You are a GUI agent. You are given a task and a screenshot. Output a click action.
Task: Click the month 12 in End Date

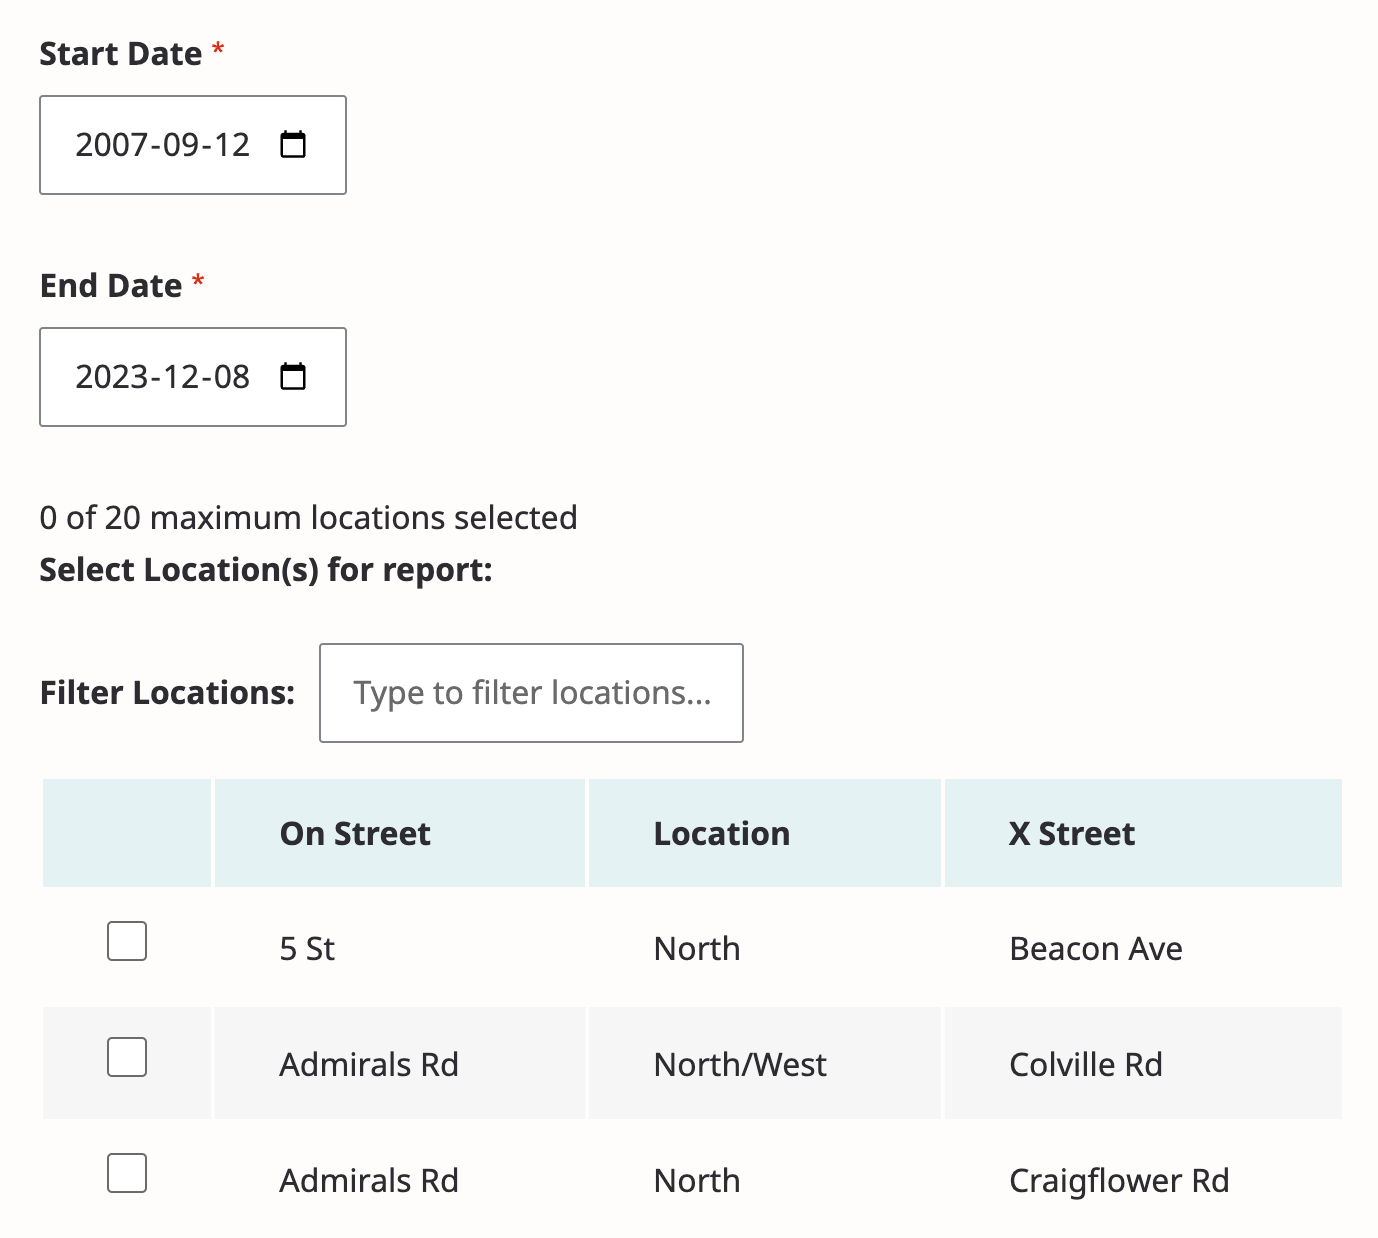pos(181,377)
